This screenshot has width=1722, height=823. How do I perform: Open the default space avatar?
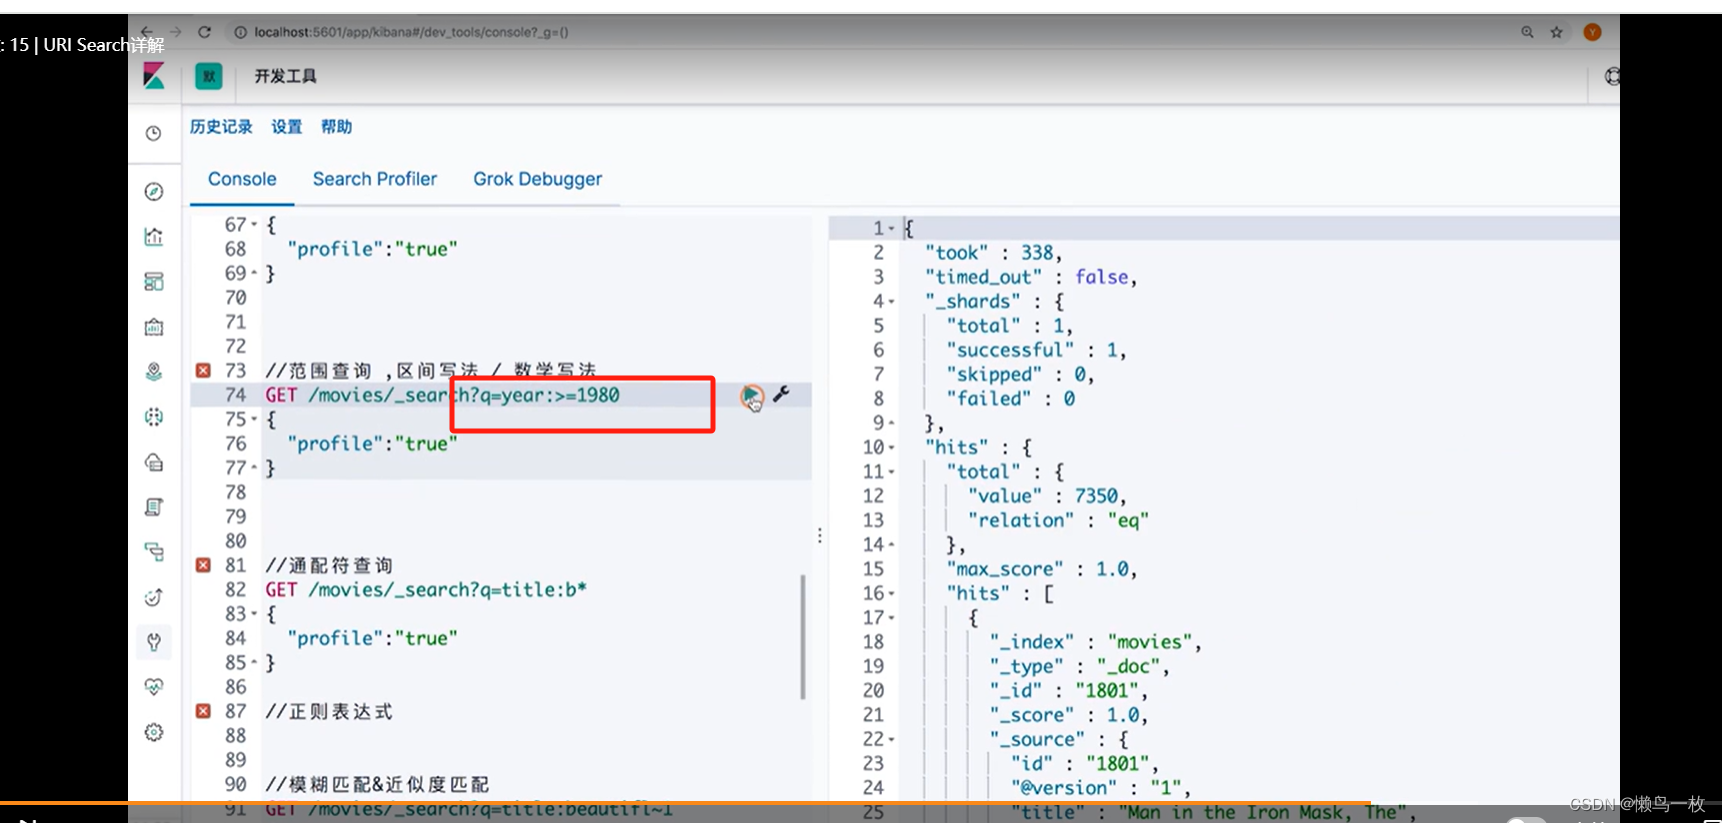coord(209,76)
